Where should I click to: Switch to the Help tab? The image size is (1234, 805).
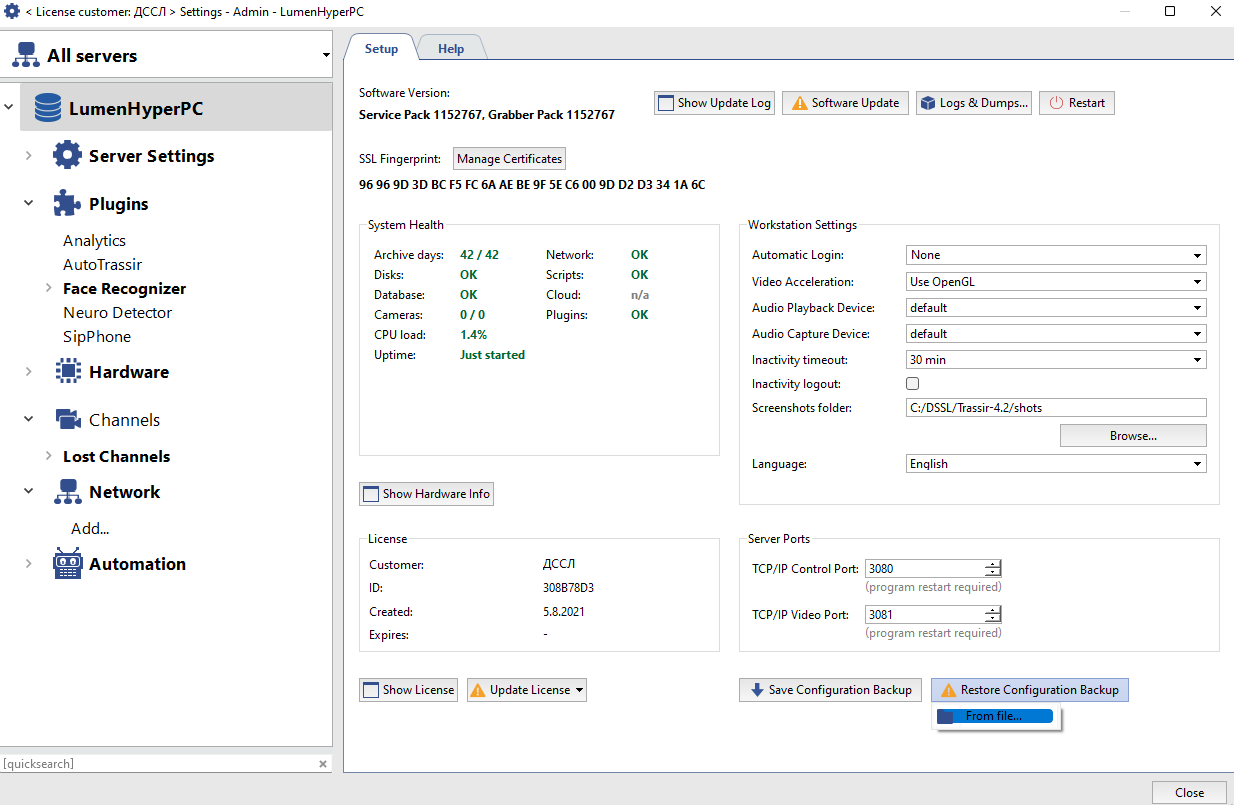[x=451, y=49]
